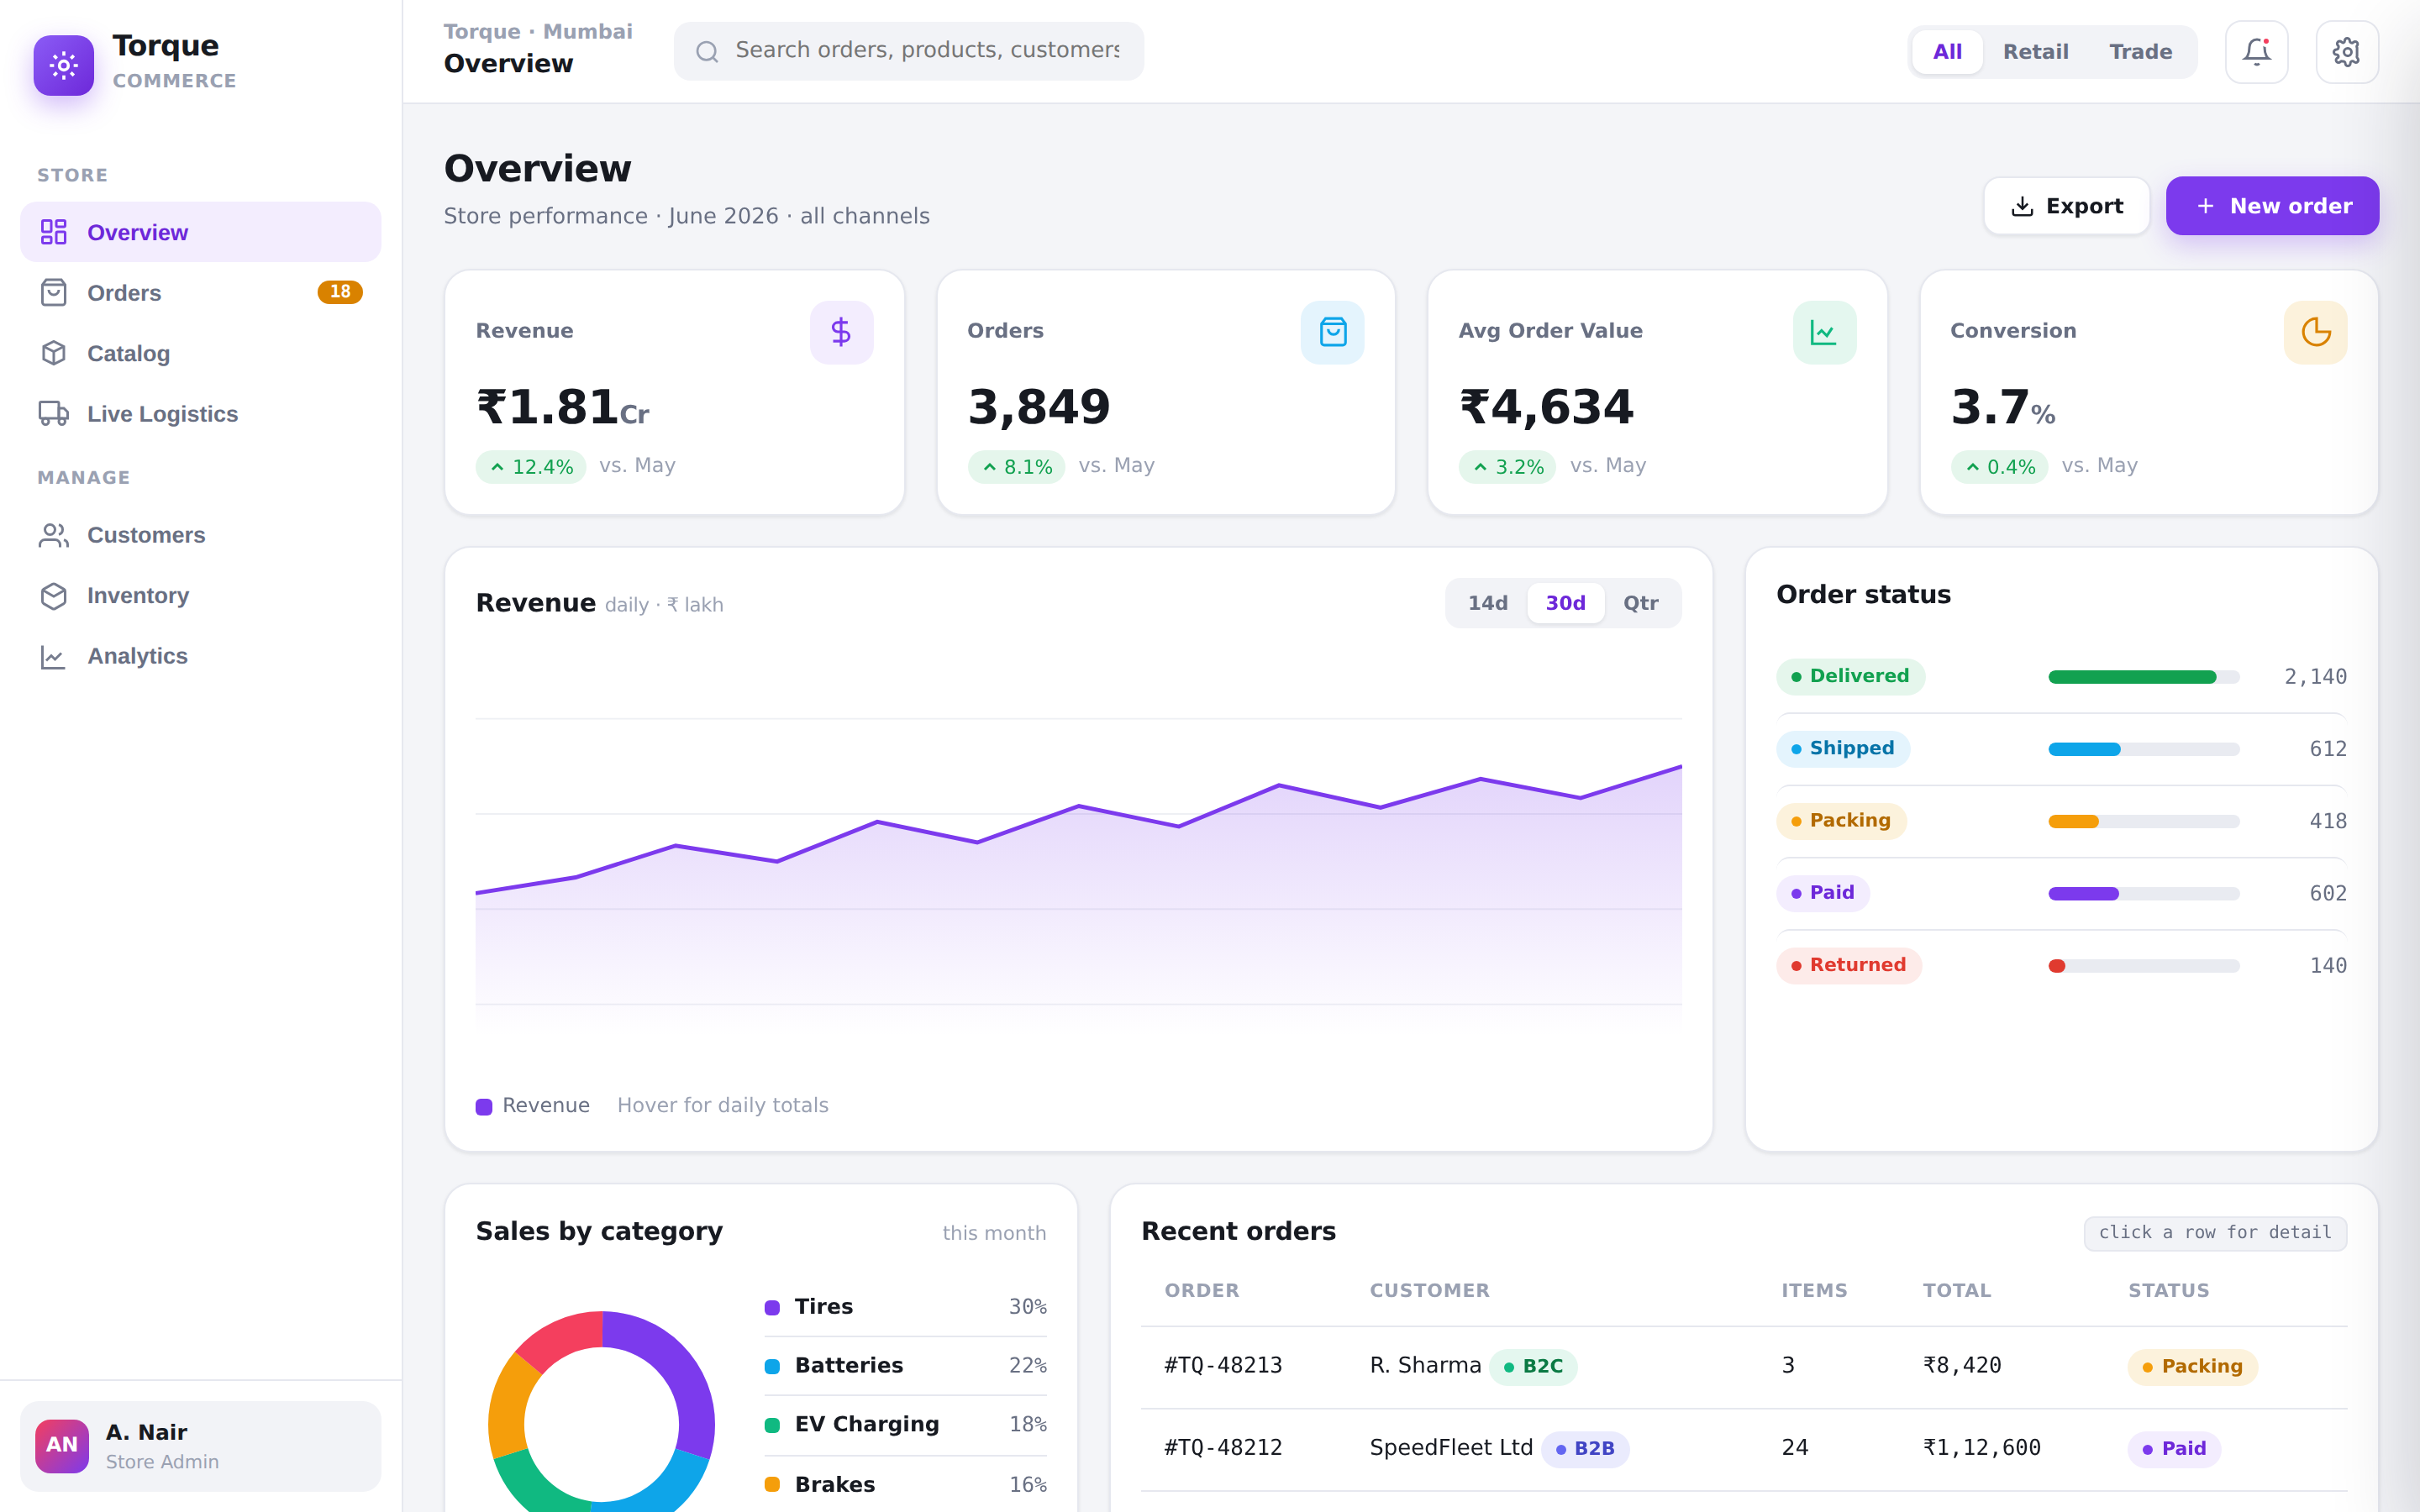Click the Torque Commerce logo icon
This screenshot has height=1512, width=2420.
[x=64, y=66]
